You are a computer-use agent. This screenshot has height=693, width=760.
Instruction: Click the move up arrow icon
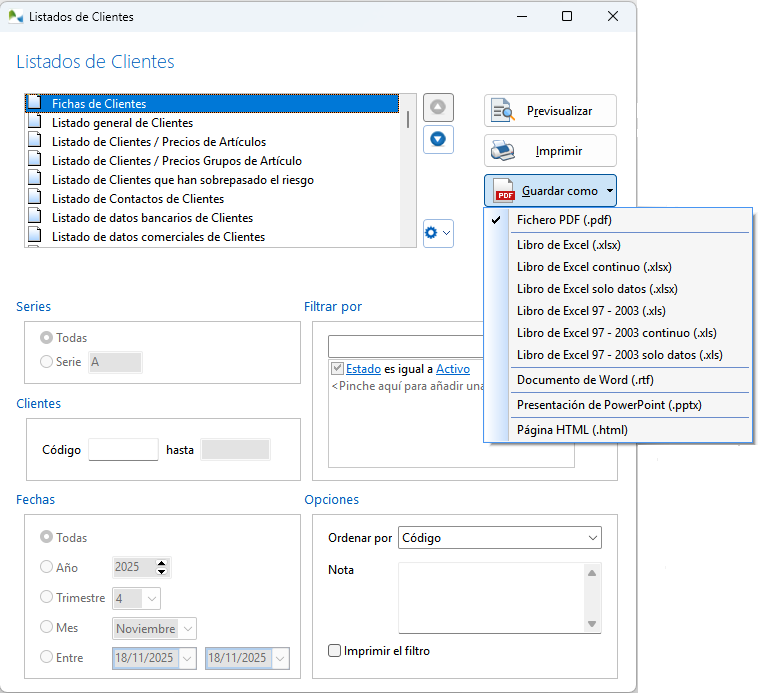[x=438, y=107]
